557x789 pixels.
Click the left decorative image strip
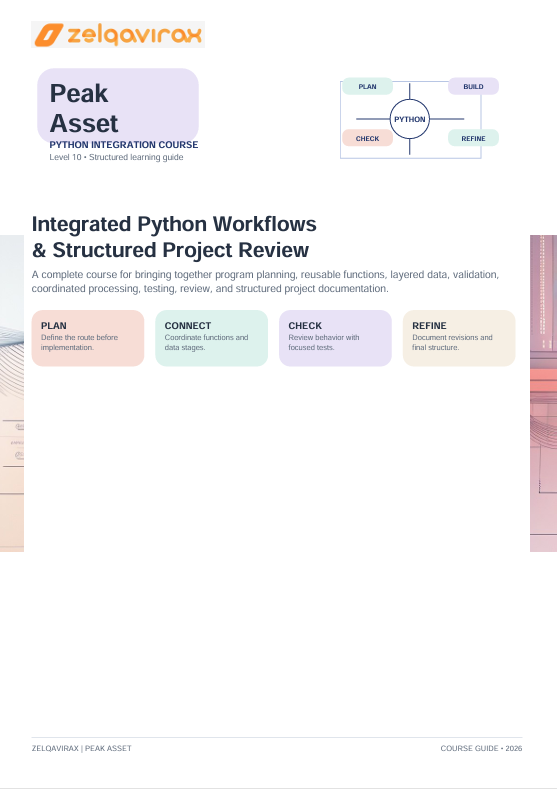(12, 393)
